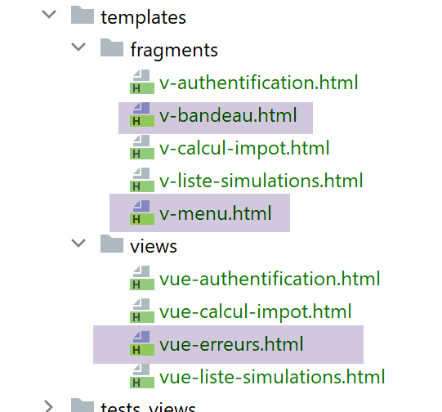
Task: Expand the tests_views folder chevron
Action: point(49,406)
